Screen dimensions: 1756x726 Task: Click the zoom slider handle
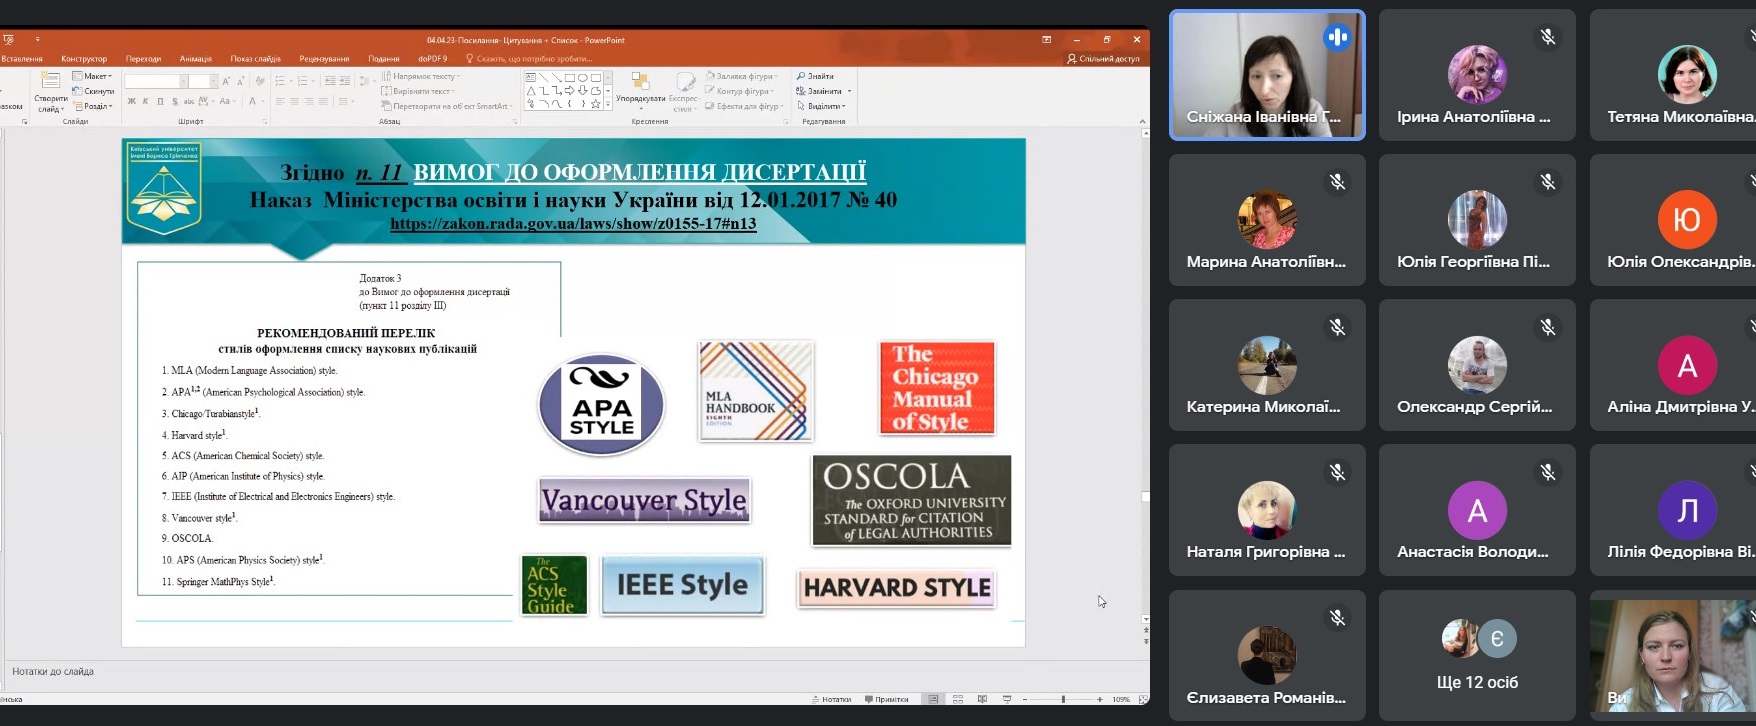(1063, 699)
